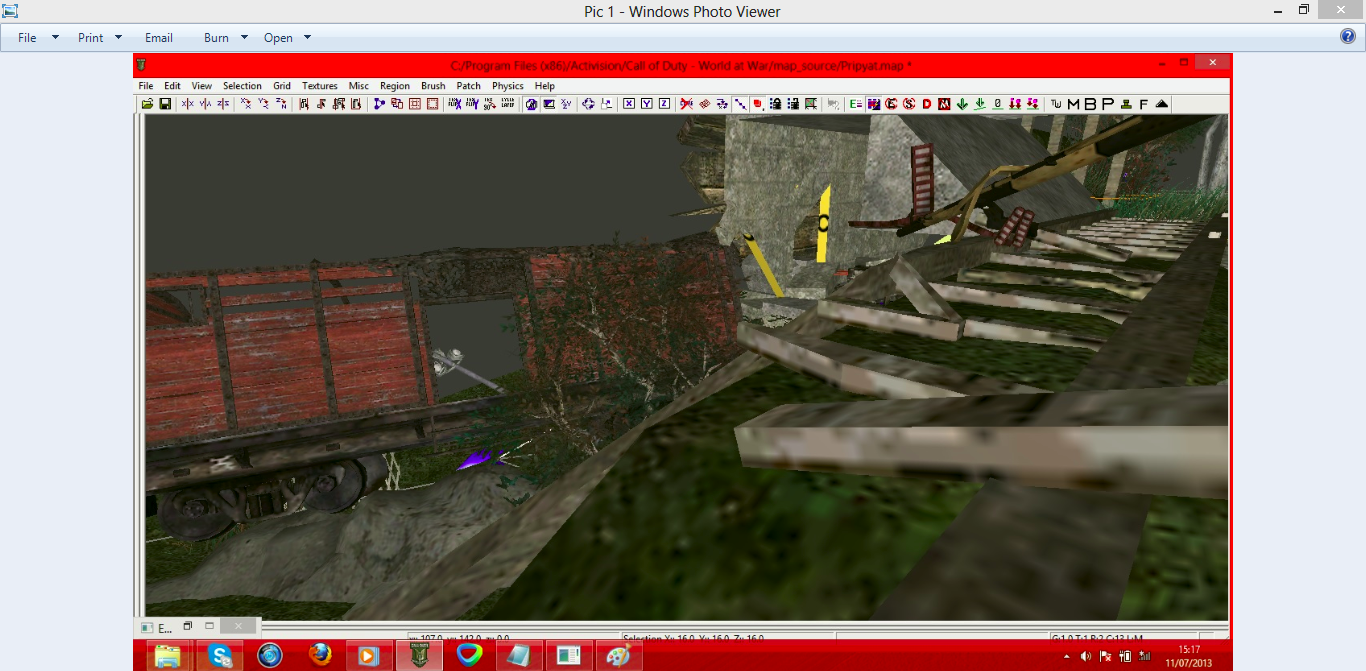The image size is (1366, 671).
Task: Click the flip X-axis icon
Action: point(187,104)
